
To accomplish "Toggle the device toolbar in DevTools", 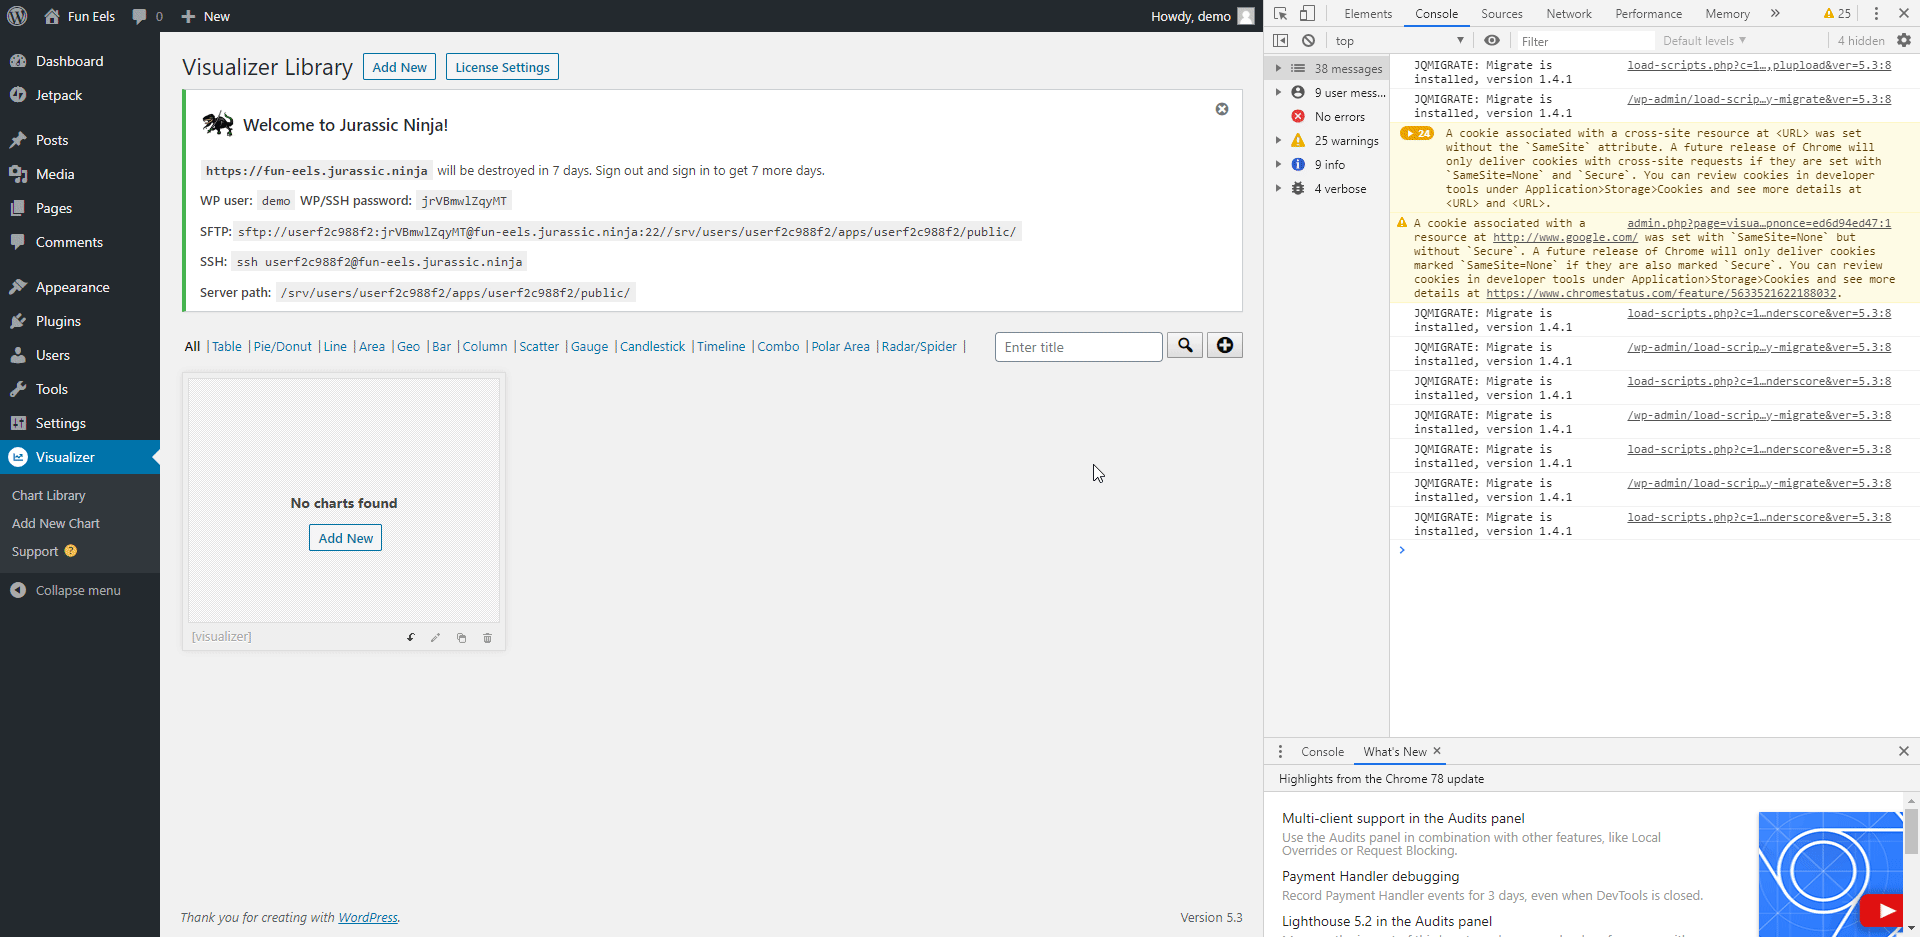I will [1307, 14].
